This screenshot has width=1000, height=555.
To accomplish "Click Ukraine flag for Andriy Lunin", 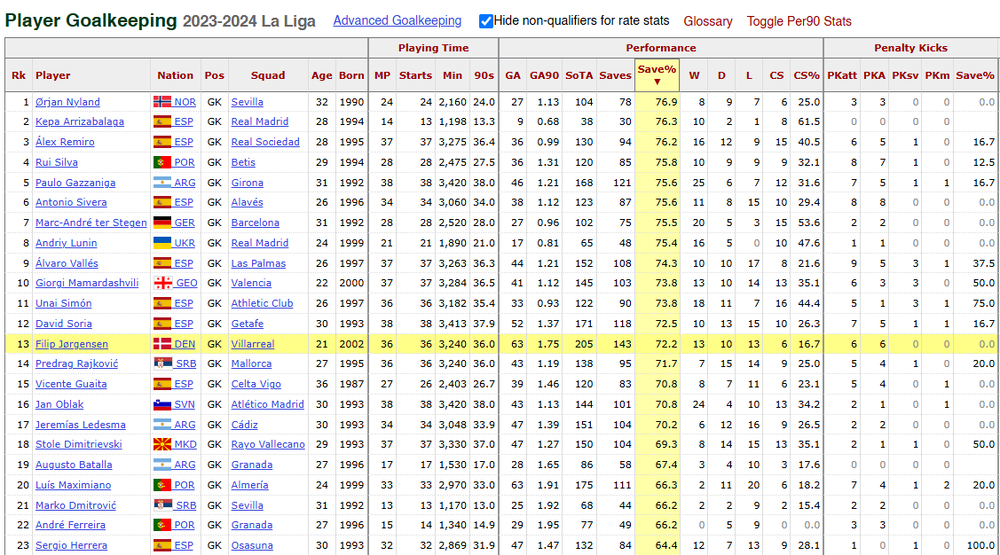I will 162,243.
